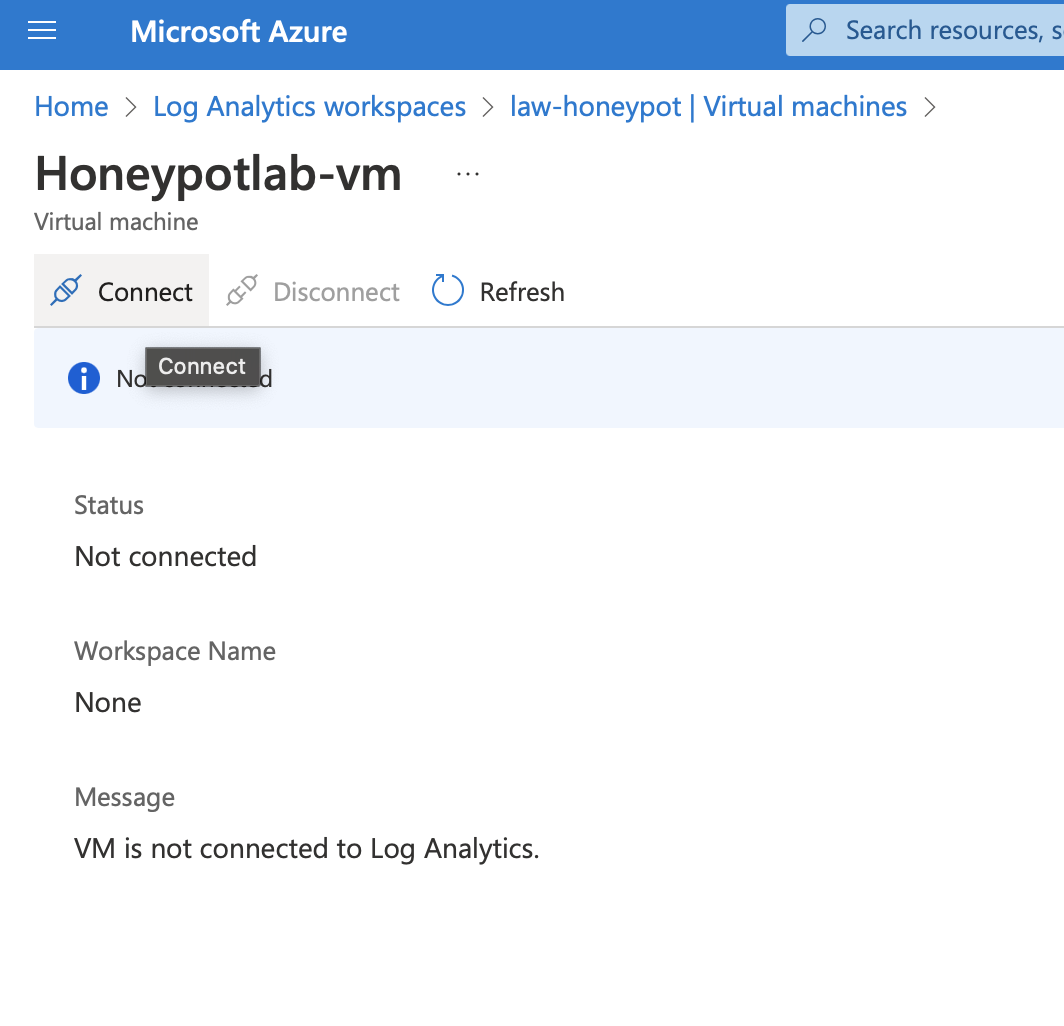Click the Disconnect plug icon
Image resolution: width=1064 pixels, height=1026 pixels.
[x=242, y=290]
